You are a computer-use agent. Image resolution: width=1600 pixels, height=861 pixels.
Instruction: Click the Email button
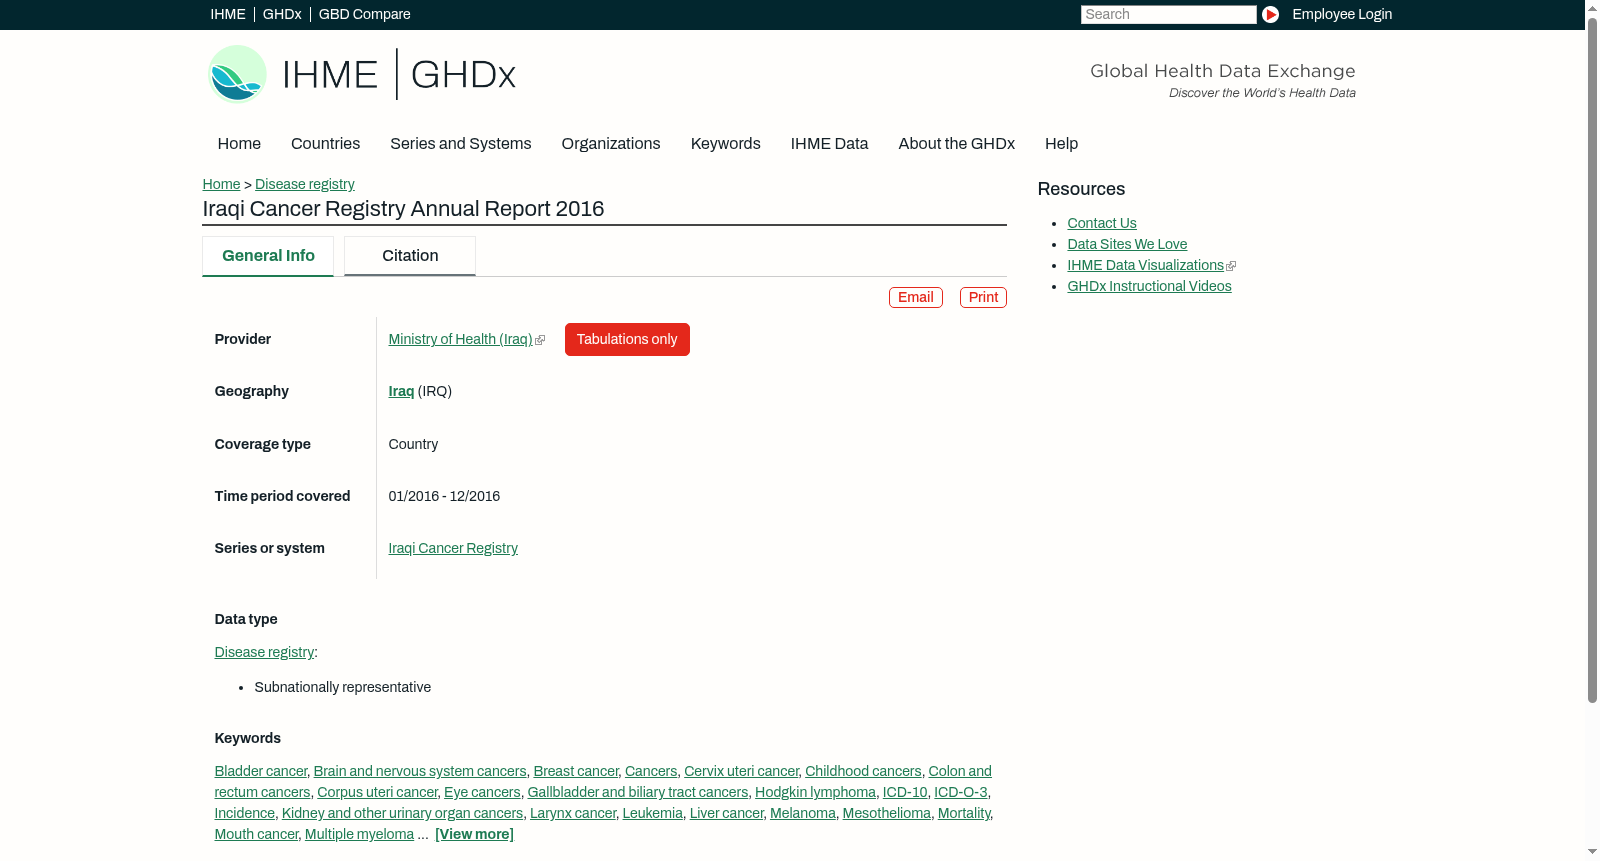coord(916,297)
